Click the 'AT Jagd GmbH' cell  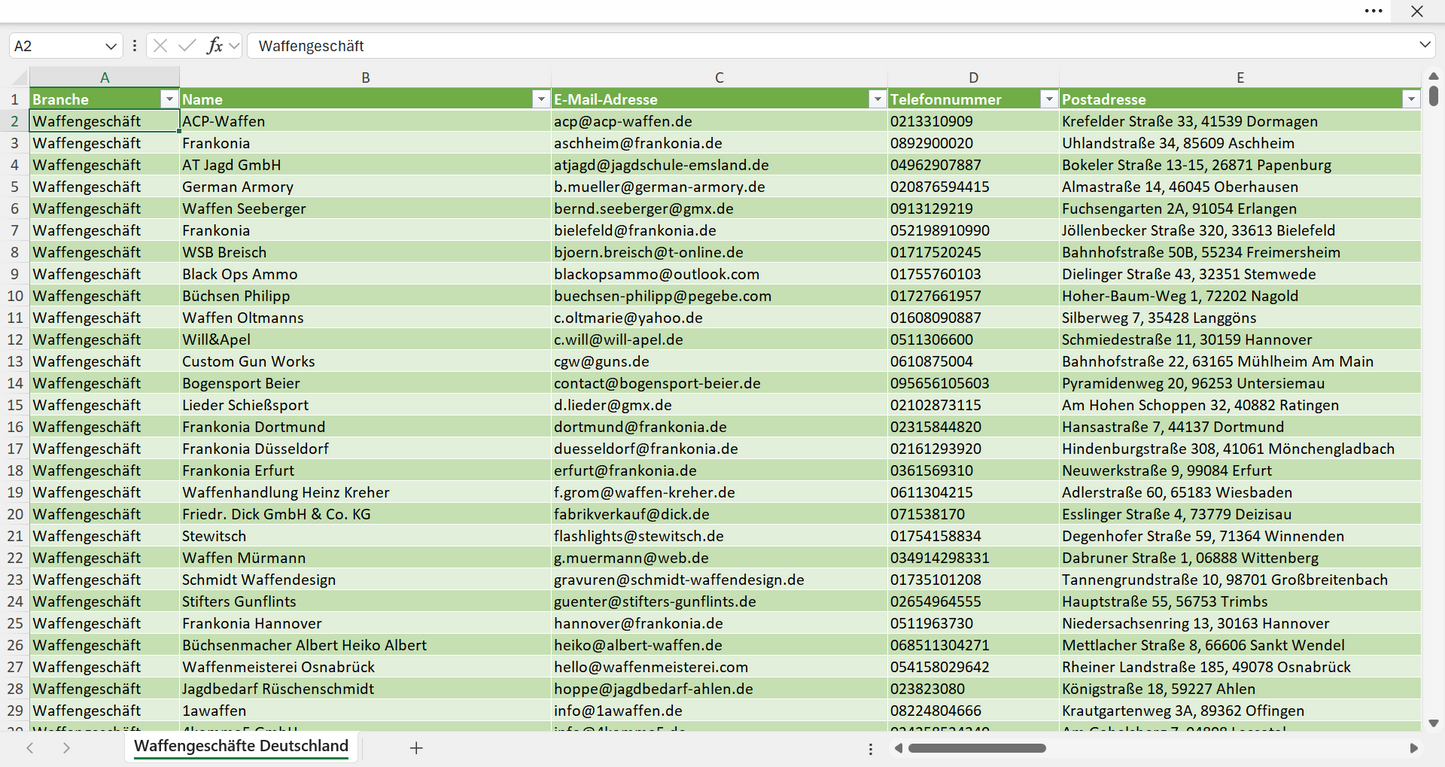tap(366, 165)
